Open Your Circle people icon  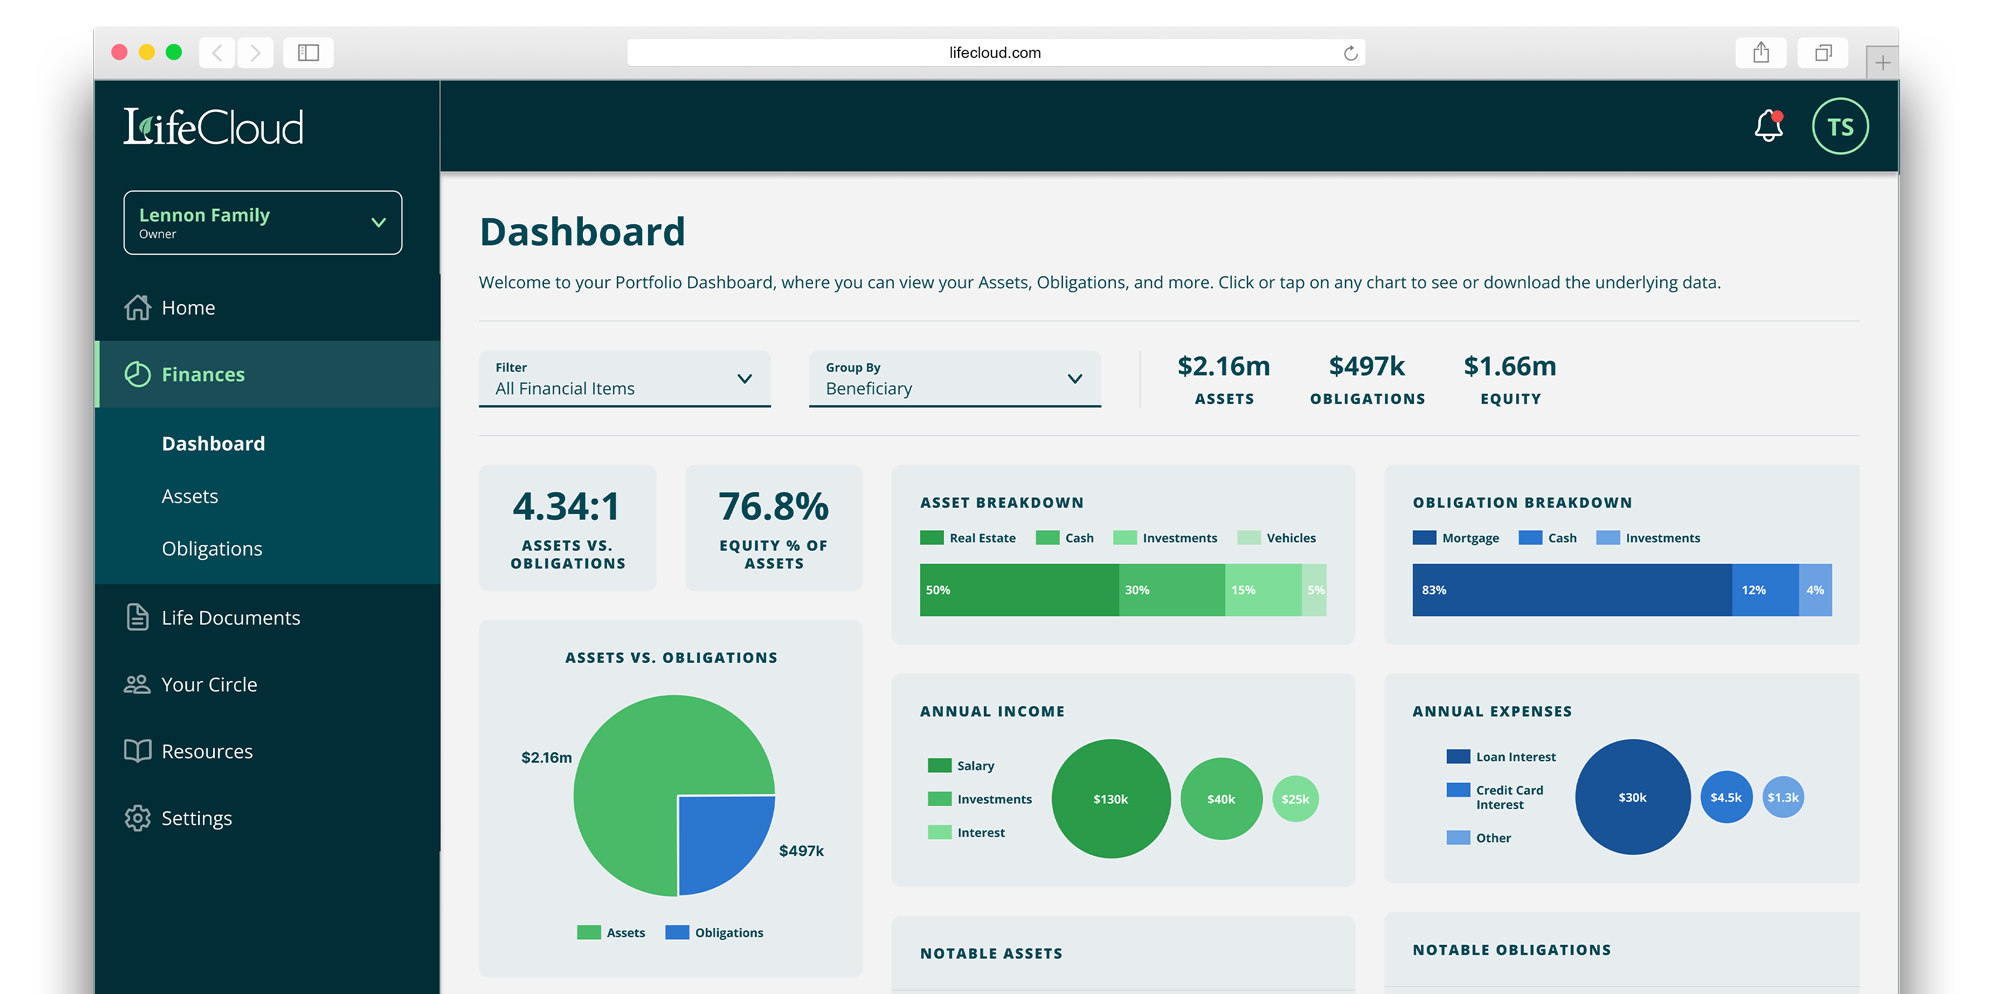(x=137, y=684)
